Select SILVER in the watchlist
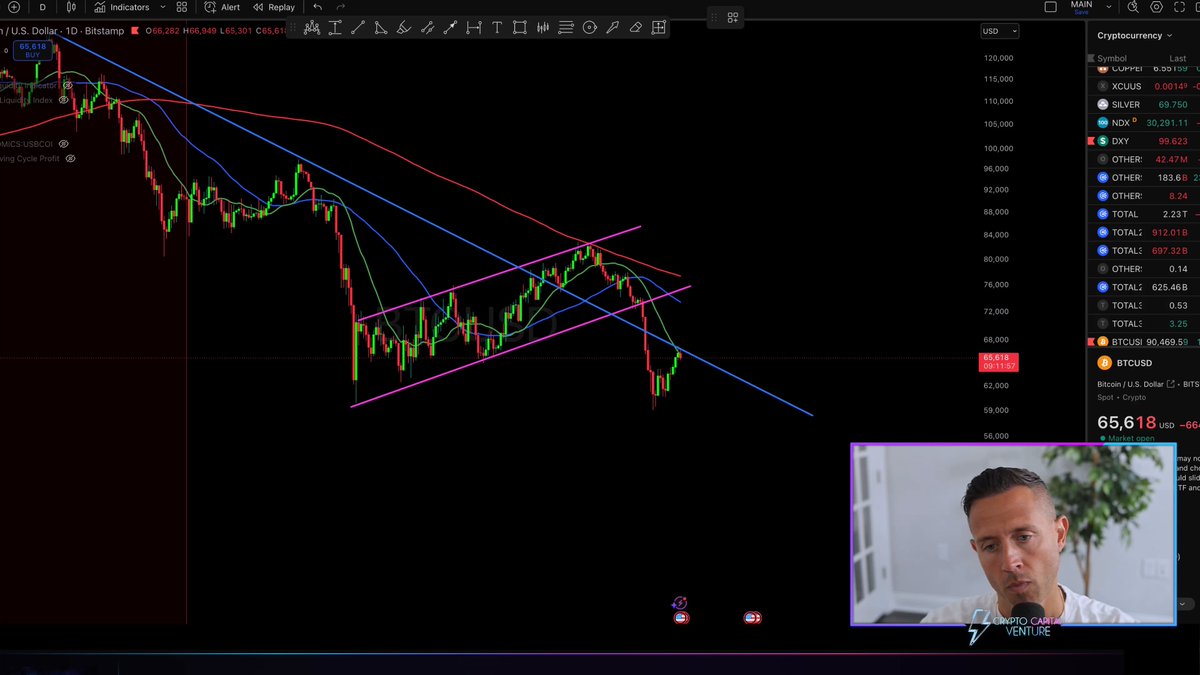 coord(1143,104)
